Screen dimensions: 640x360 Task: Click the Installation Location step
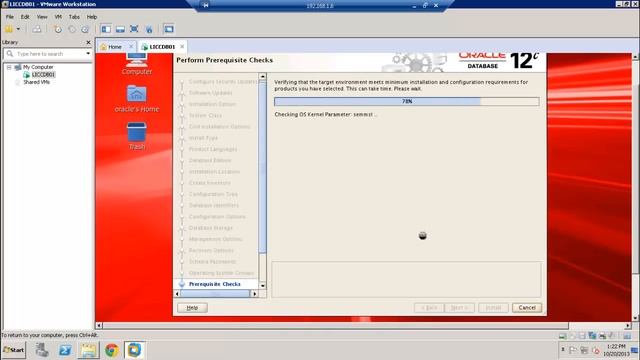(x=214, y=171)
